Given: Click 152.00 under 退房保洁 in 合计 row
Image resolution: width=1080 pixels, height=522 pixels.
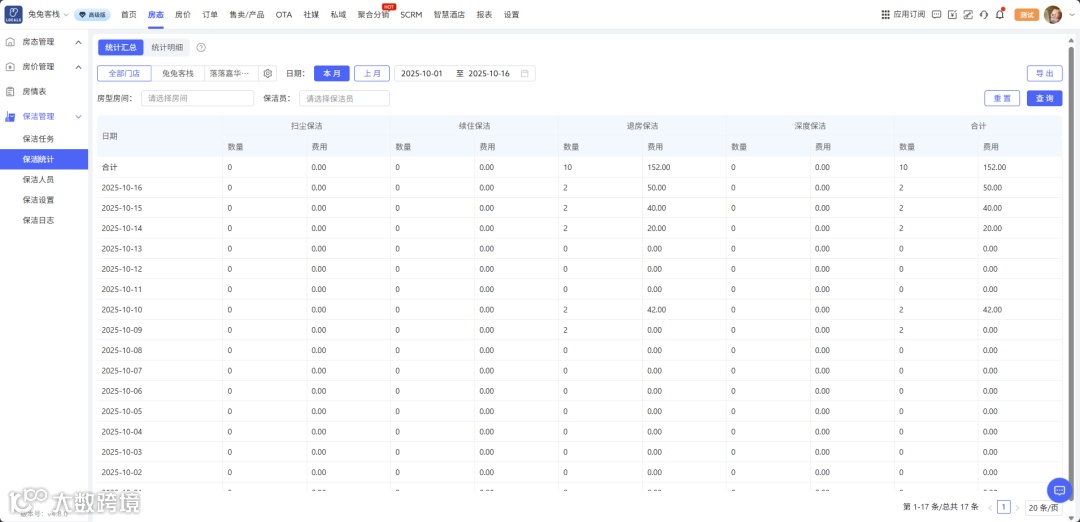Looking at the screenshot, I should [658, 167].
